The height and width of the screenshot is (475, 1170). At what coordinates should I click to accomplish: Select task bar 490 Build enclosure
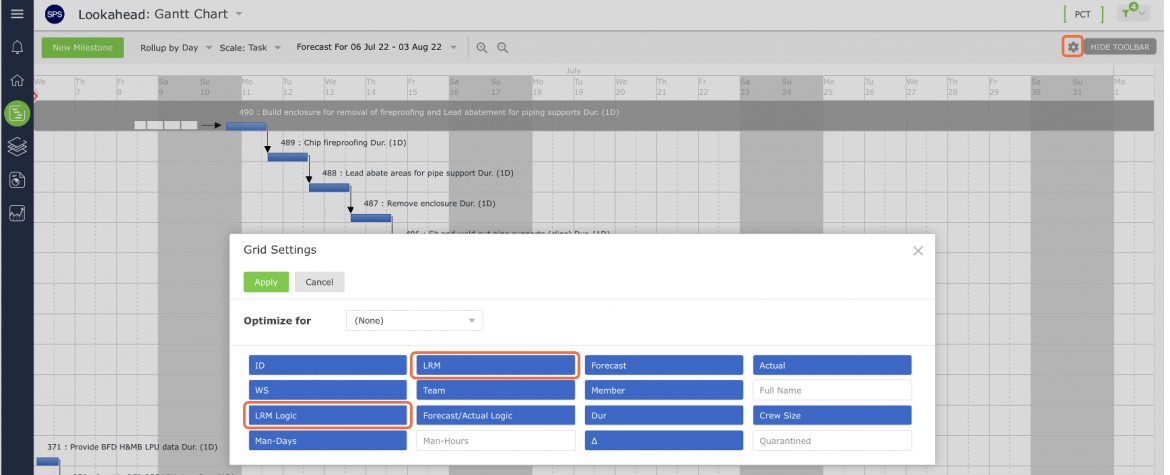245,126
